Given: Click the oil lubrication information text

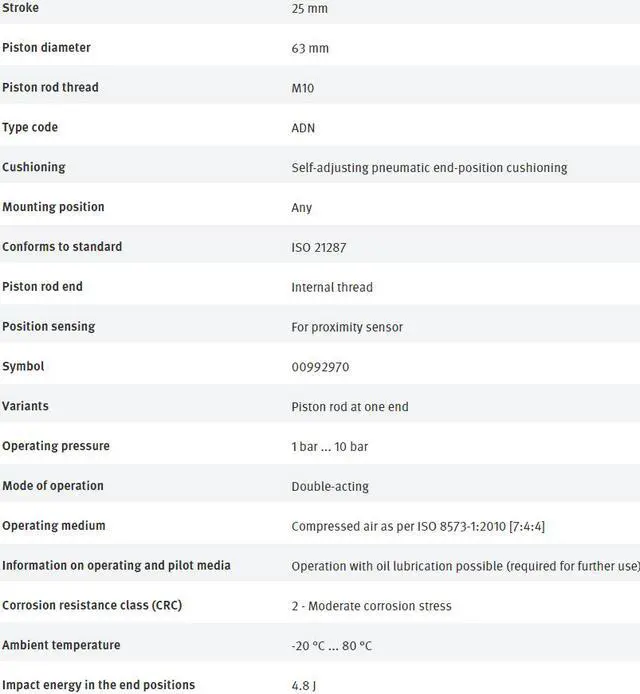Looking at the screenshot, I should [465, 566].
